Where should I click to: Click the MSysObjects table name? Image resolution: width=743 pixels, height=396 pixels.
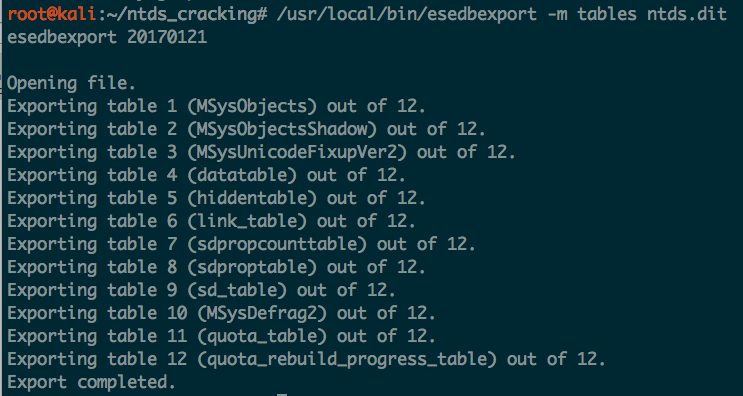click(x=252, y=107)
